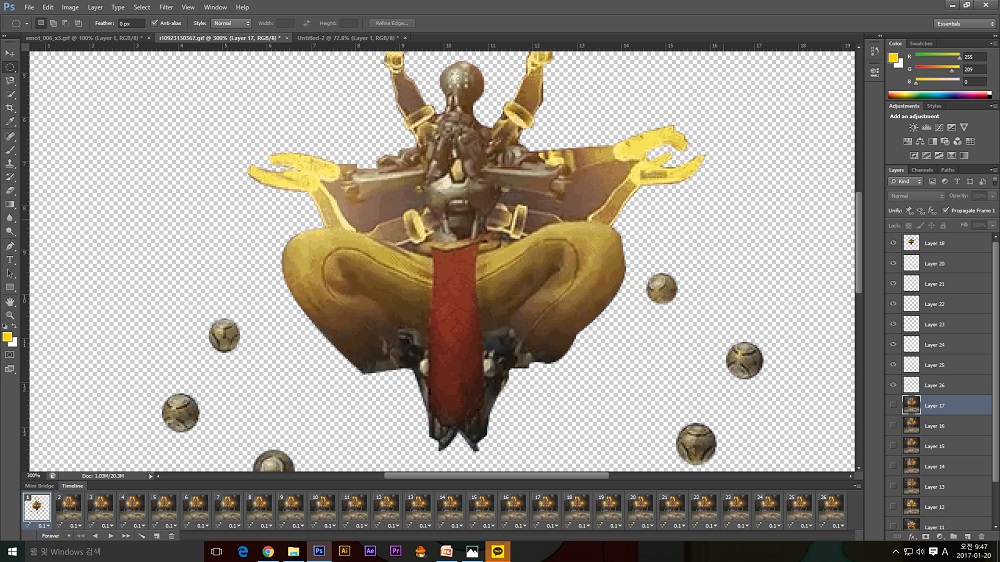Image resolution: width=1000 pixels, height=562 pixels.
Task: Select the Lasso tool
Action: (x=10, y=81)
